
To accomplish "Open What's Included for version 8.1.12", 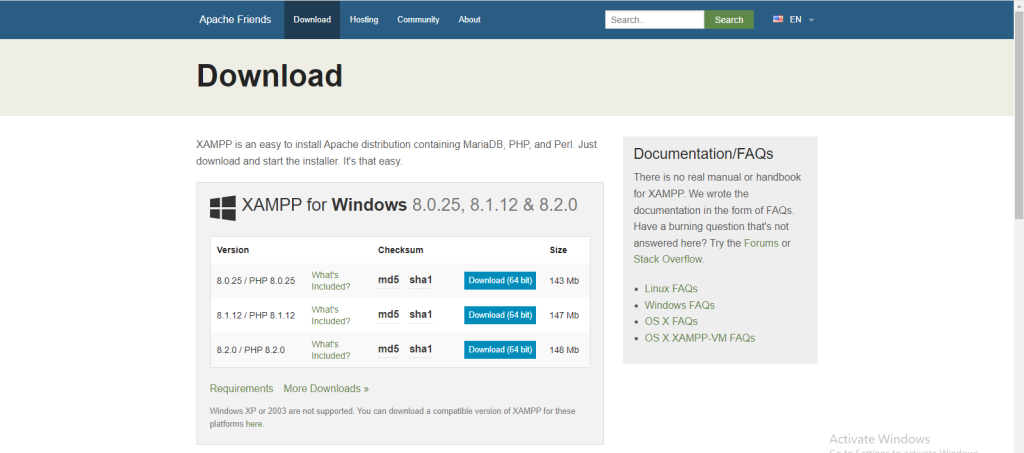I will (x=330, y=315).
